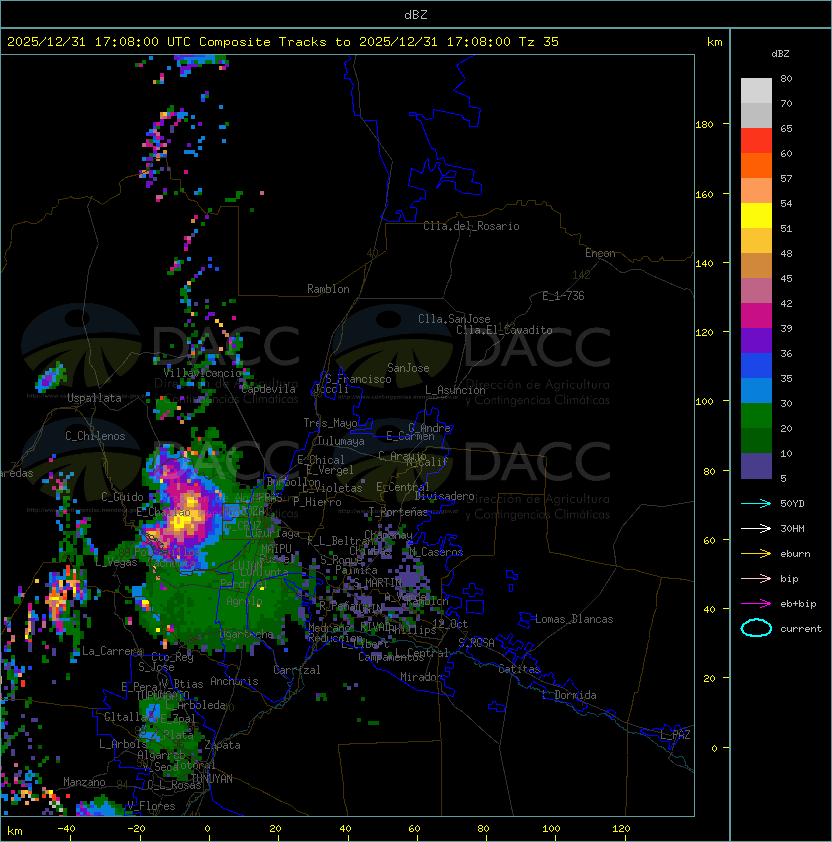Click the orange 57-60 dBZ legend swatch

coord(756,165)
